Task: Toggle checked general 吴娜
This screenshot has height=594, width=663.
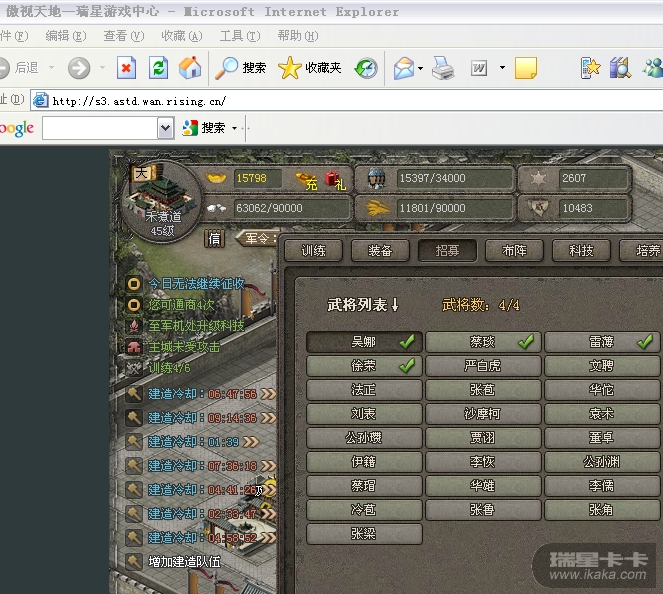Action: [364, 342]
